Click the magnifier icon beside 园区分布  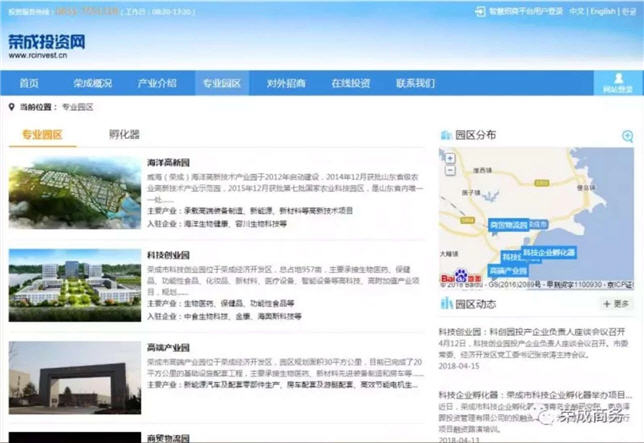point(628,136)
